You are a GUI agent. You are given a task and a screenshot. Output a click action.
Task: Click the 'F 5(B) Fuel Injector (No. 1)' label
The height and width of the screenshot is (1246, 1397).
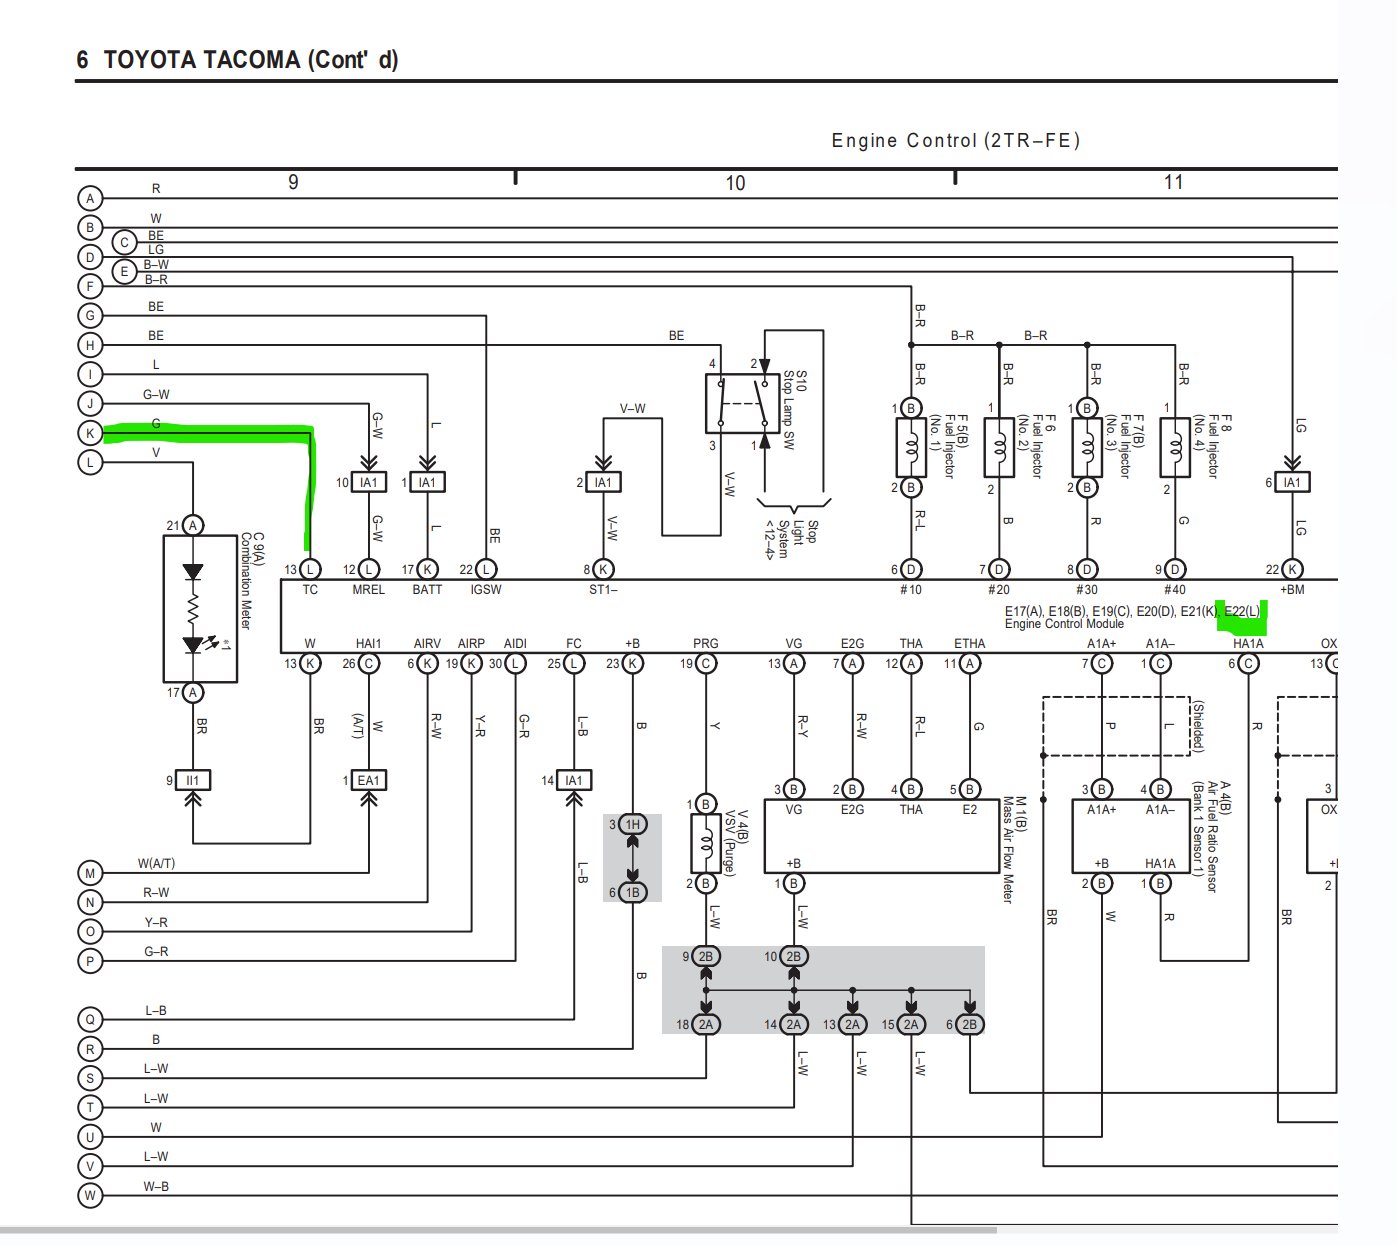tap(949, 447)
